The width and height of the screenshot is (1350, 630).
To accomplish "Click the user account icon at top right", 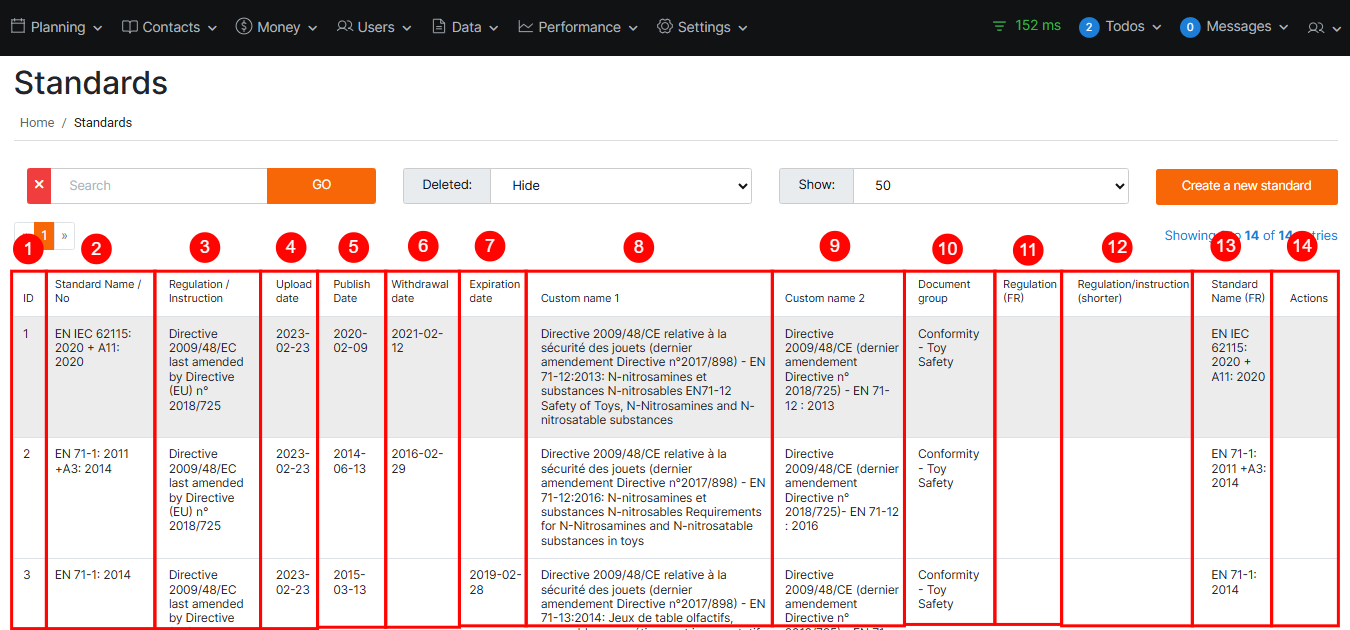I will pyautogui.click(x=1316, y=28).
